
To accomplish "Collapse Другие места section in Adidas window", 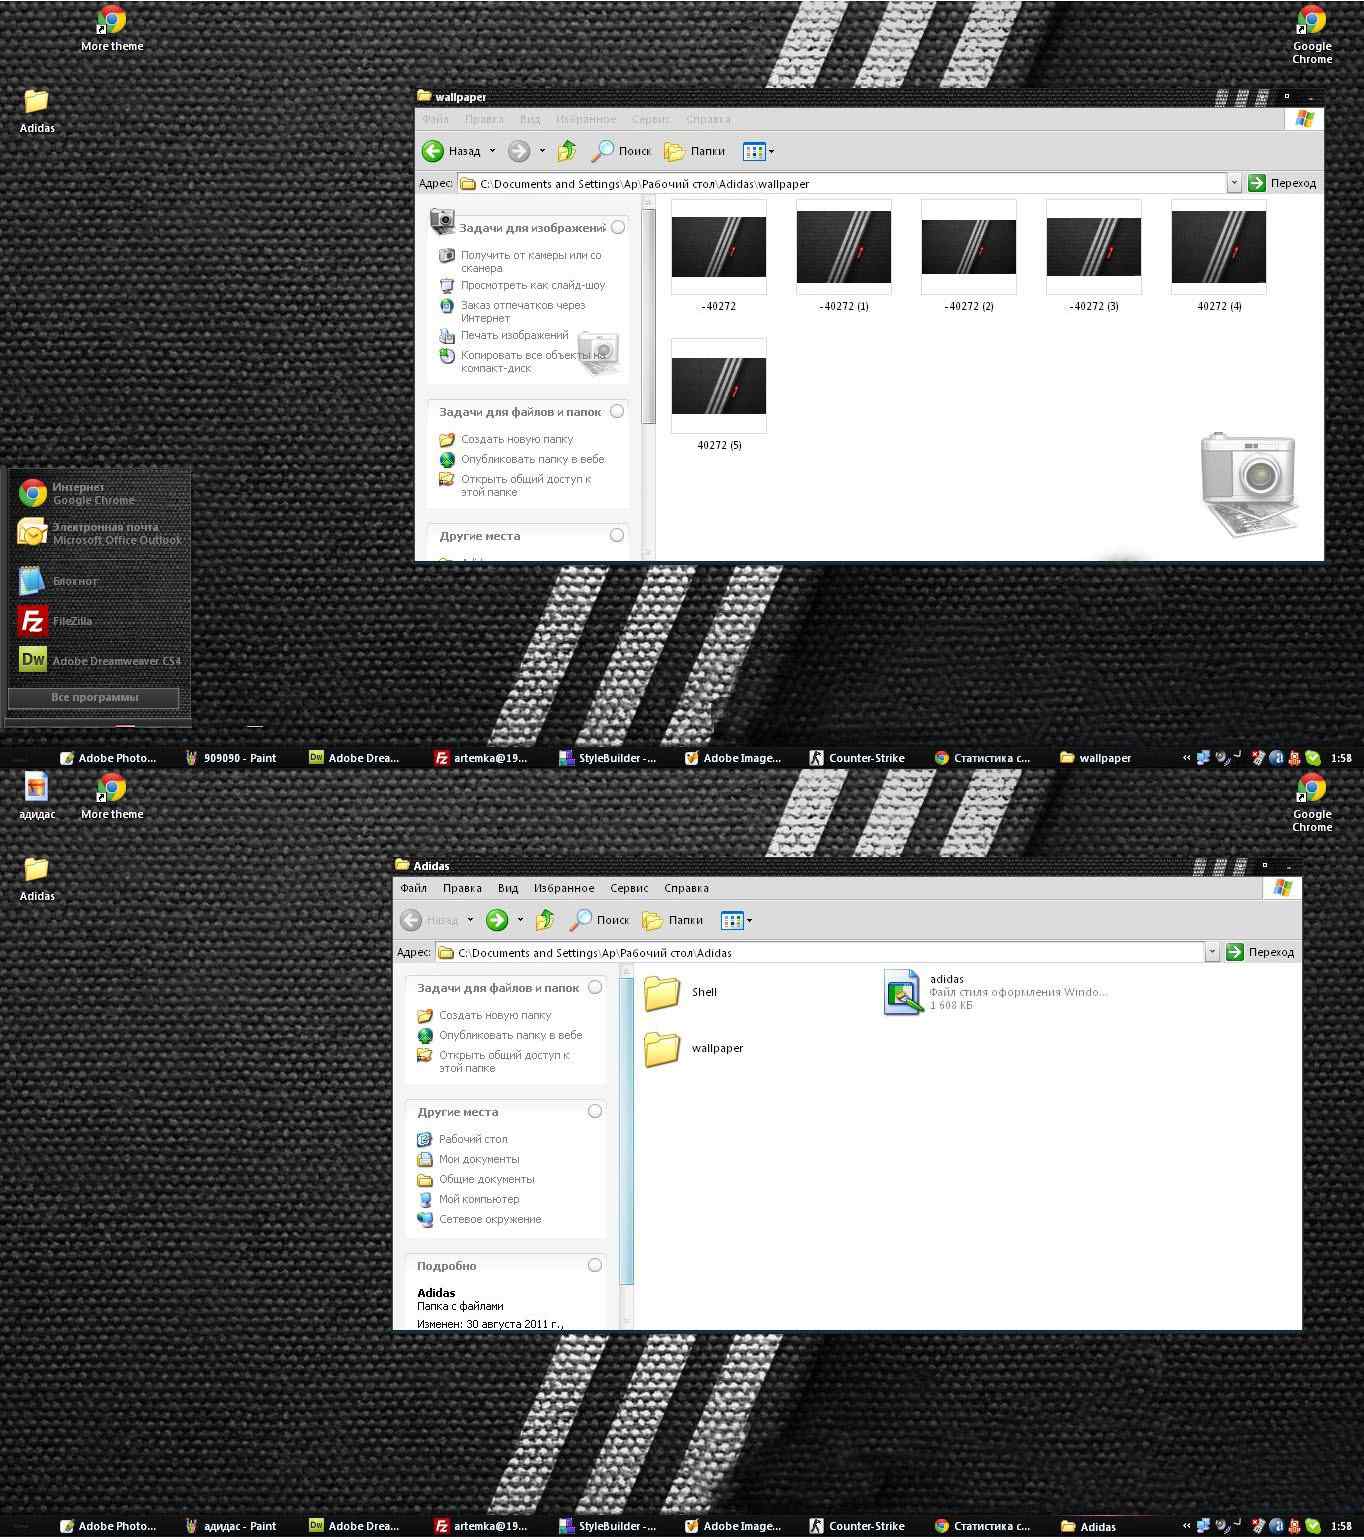I will pyautogui.click(x=595, y=1111).
